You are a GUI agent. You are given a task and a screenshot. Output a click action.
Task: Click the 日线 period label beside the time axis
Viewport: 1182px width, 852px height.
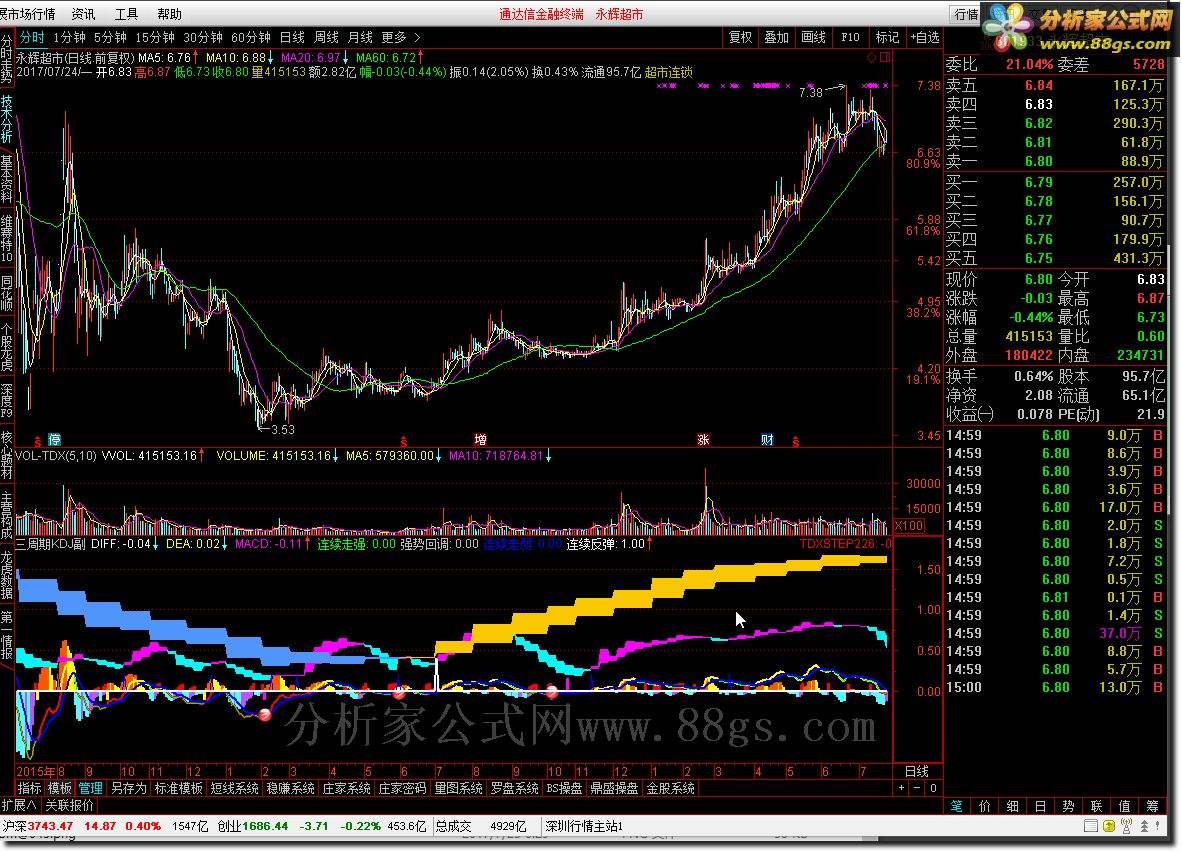pyautogui.click(x=917, y=771)
